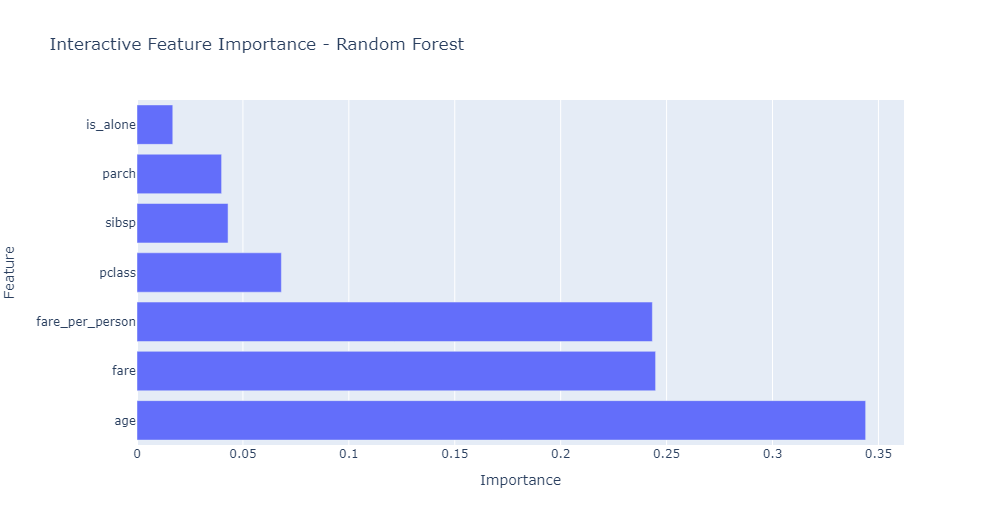Screen dimensions: 984x525
Task: Click the fare importance bar
Action: point(396,371)
